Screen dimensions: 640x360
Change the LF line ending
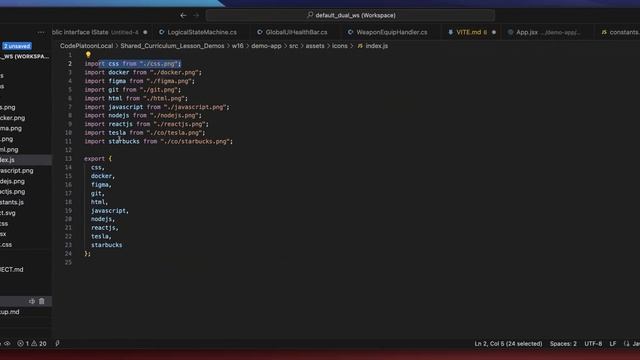[x=613, y=344]
